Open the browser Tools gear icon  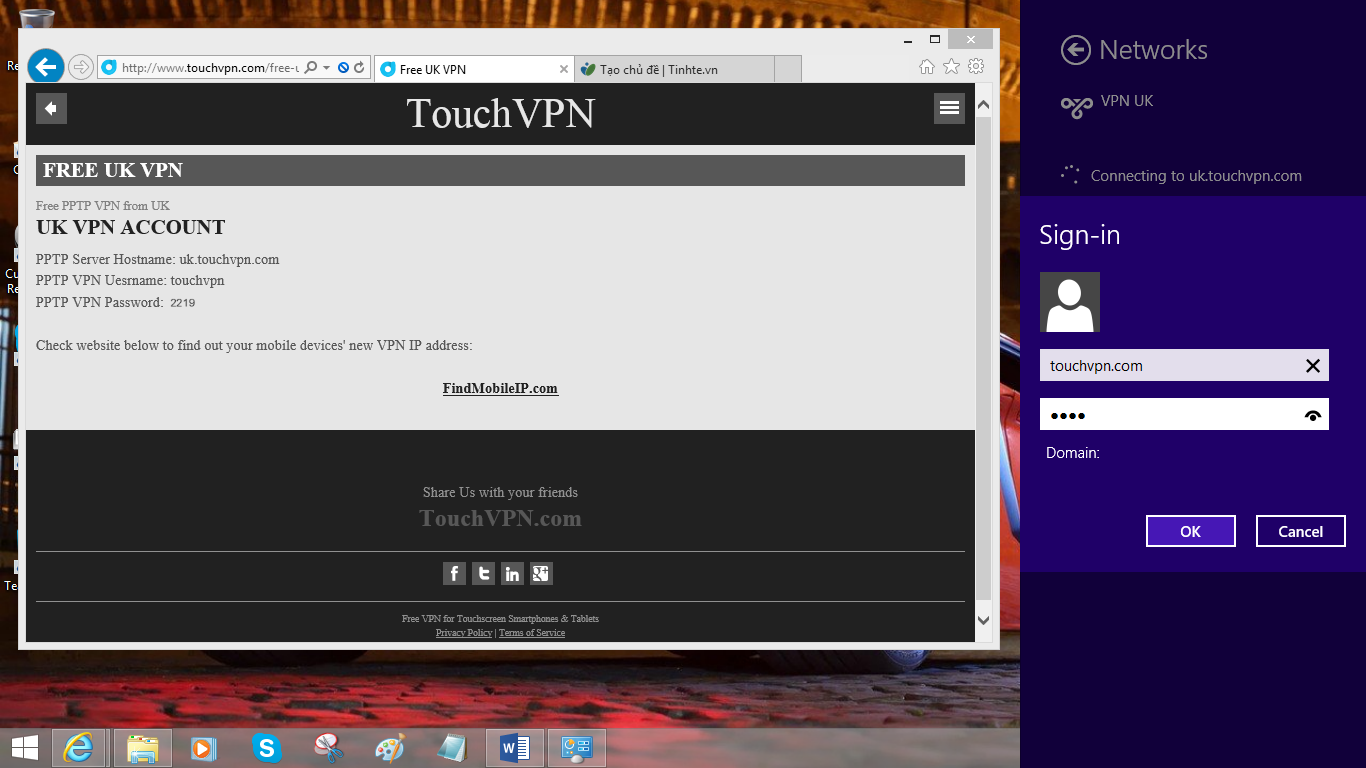(976, 66)
